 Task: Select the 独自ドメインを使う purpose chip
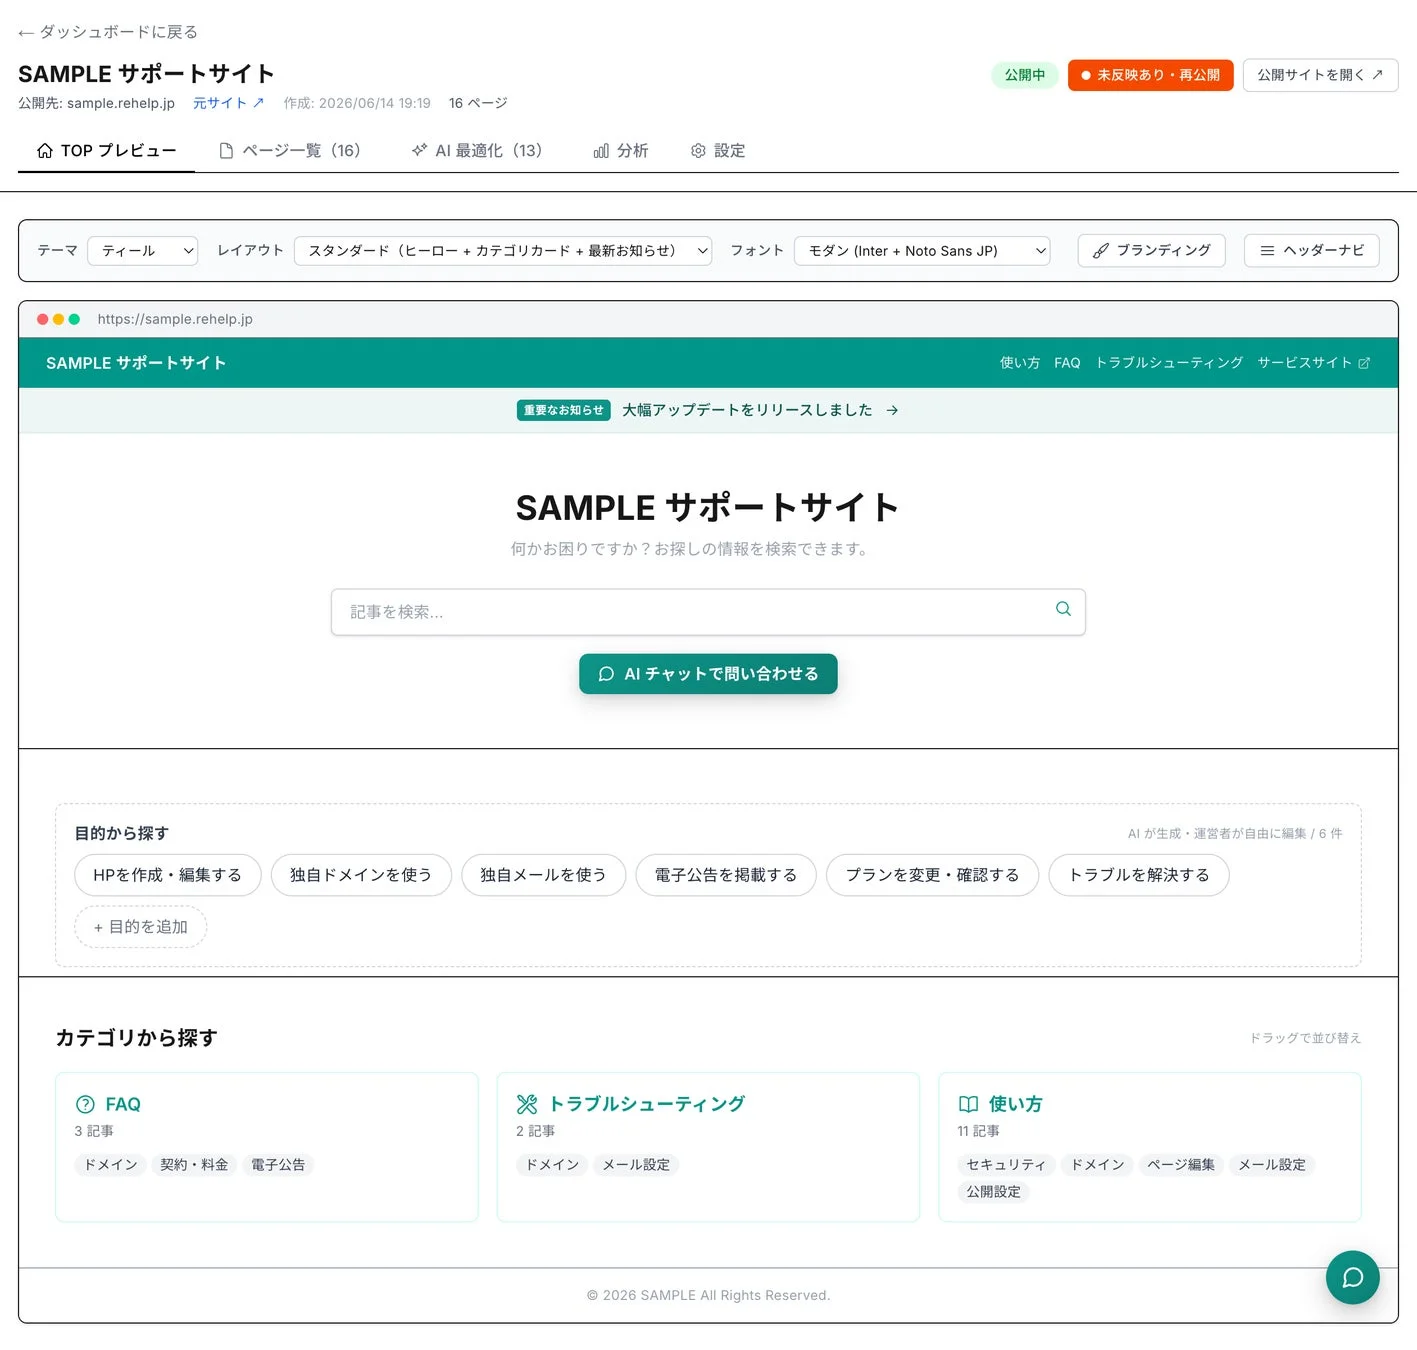coord(361,875)
